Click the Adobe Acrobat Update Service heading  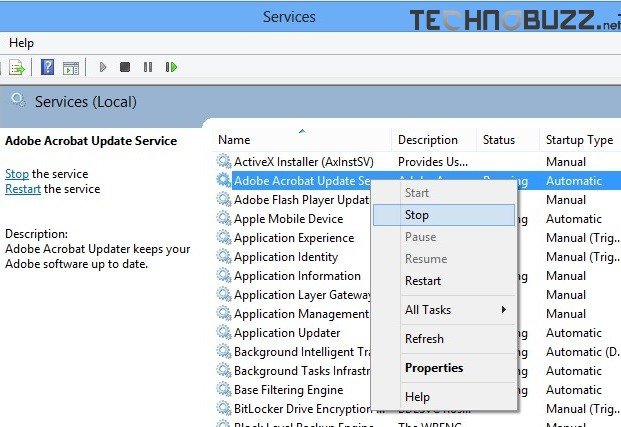91,141
